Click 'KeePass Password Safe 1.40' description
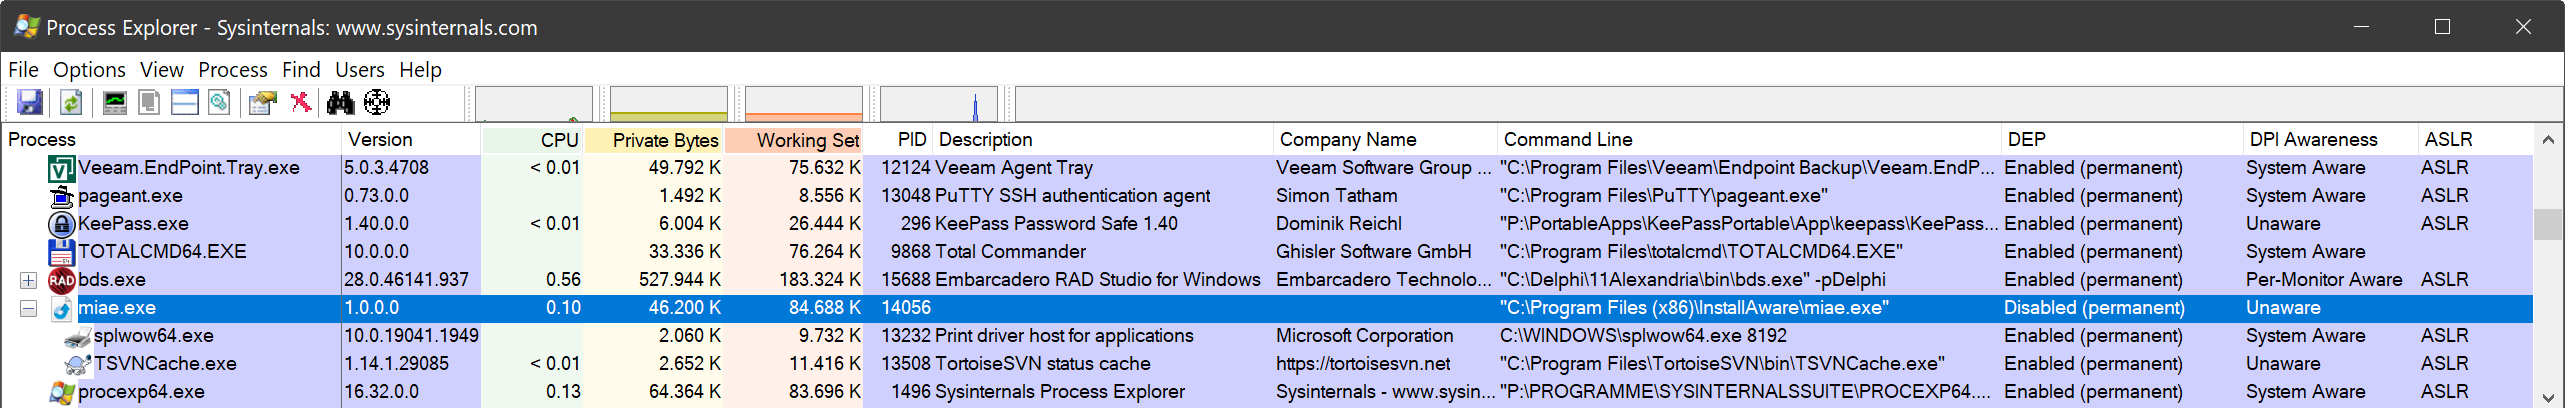This screenshot has width=2565, height=408. 1056,224
